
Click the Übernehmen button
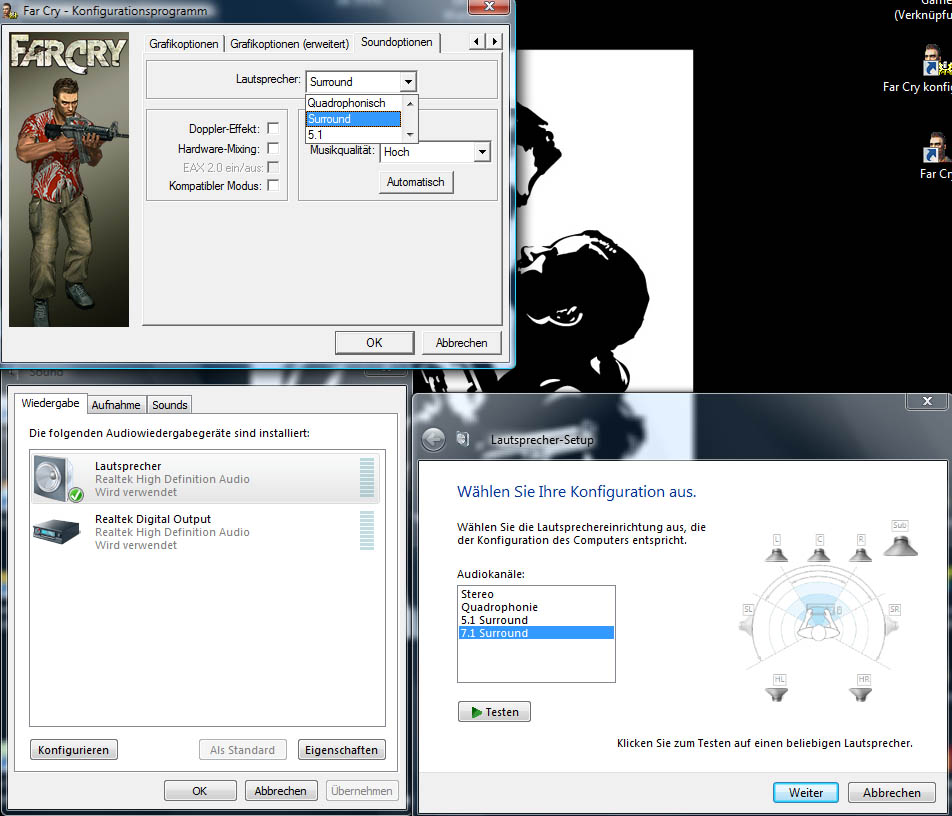click(362, 790)
